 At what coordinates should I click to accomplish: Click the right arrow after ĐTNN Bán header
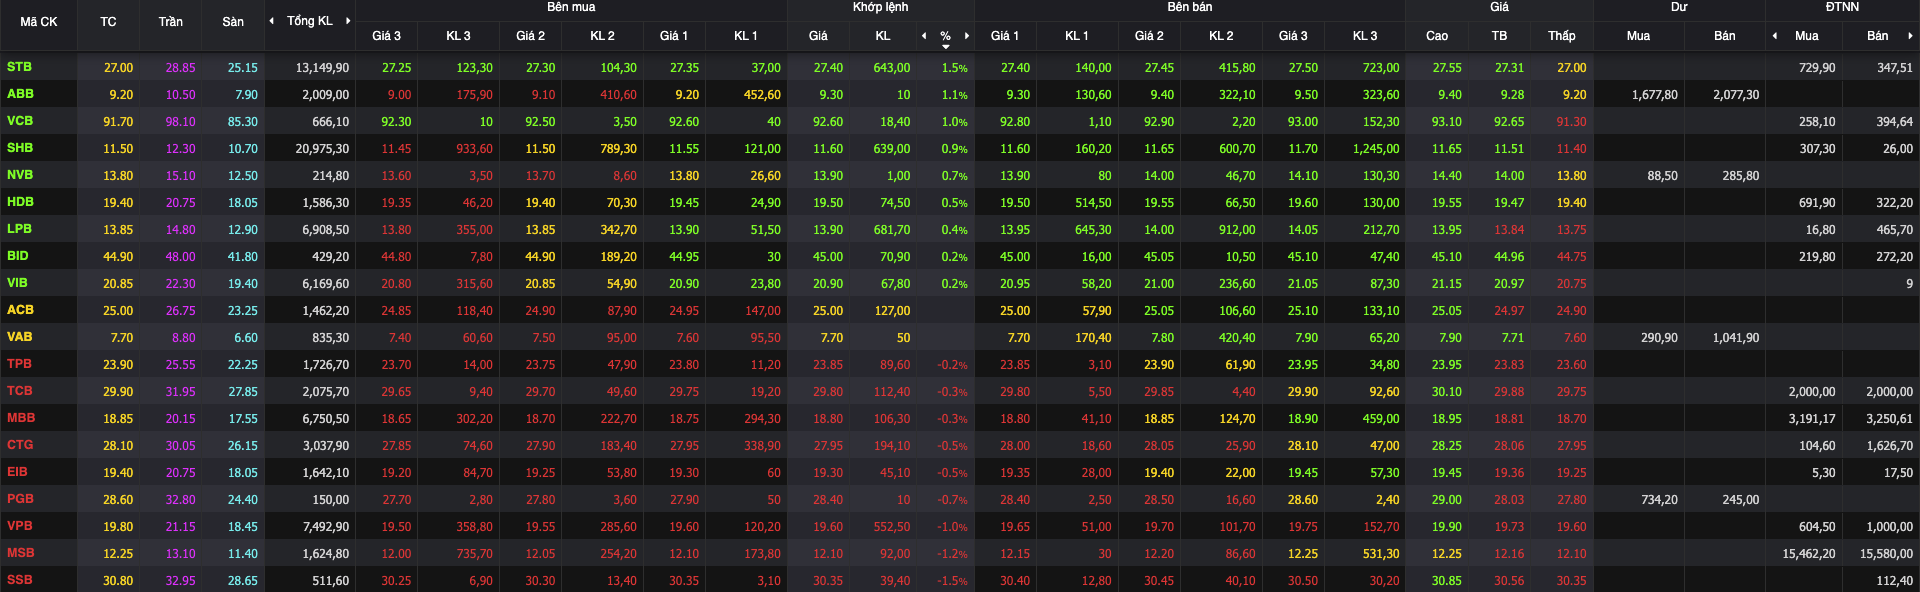[x=1910, y=36]
